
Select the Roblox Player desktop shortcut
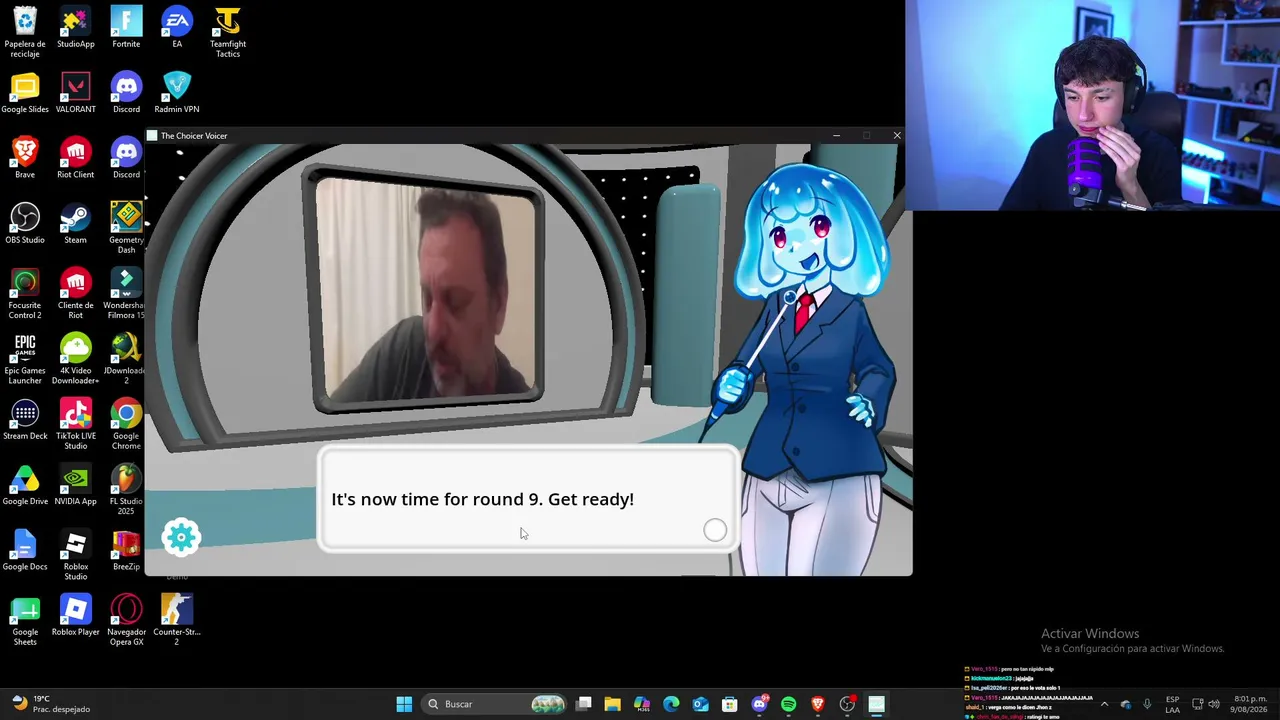[76, 616]
